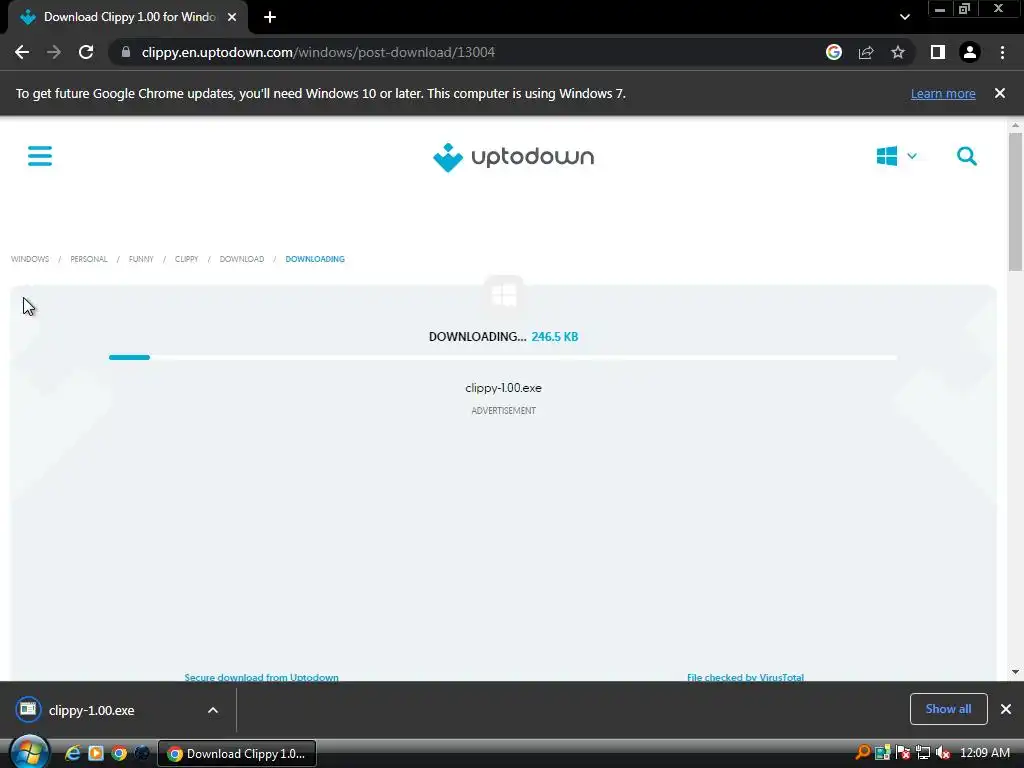The height and width of the screenshot is (768, 1024).
Task: Reload the current page
Action: pyautogui.click(x=86, y=52)
